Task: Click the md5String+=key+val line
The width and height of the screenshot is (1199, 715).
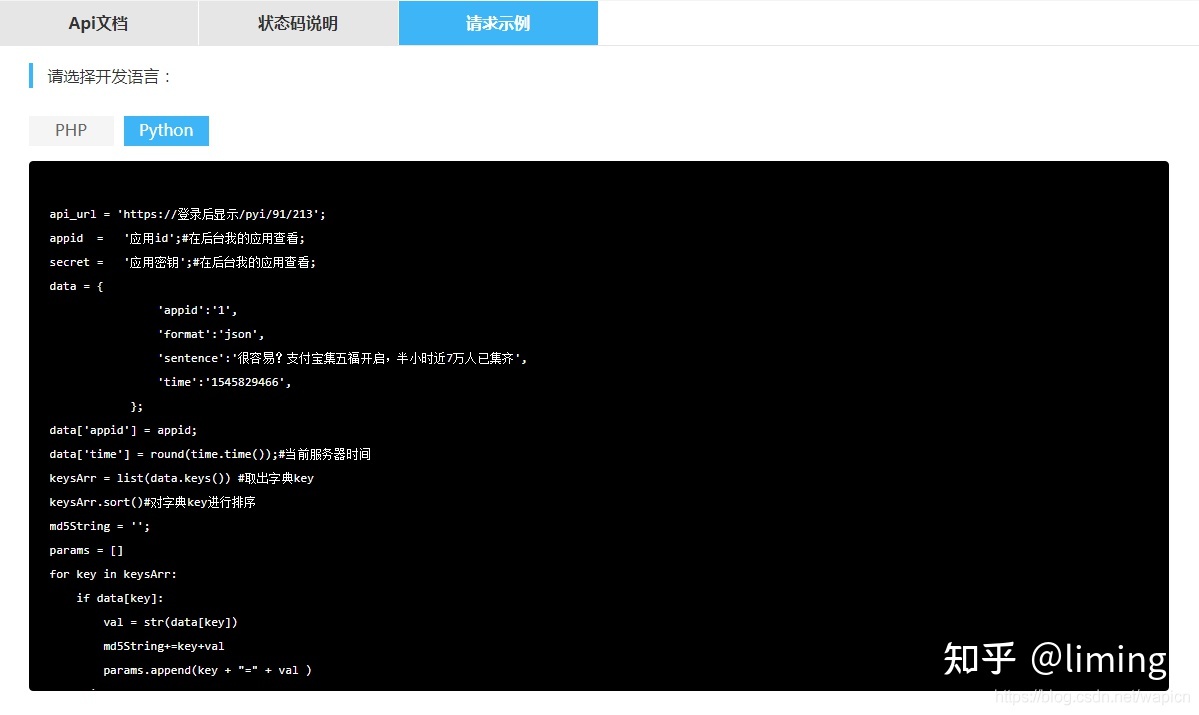Action: point(164,646)
